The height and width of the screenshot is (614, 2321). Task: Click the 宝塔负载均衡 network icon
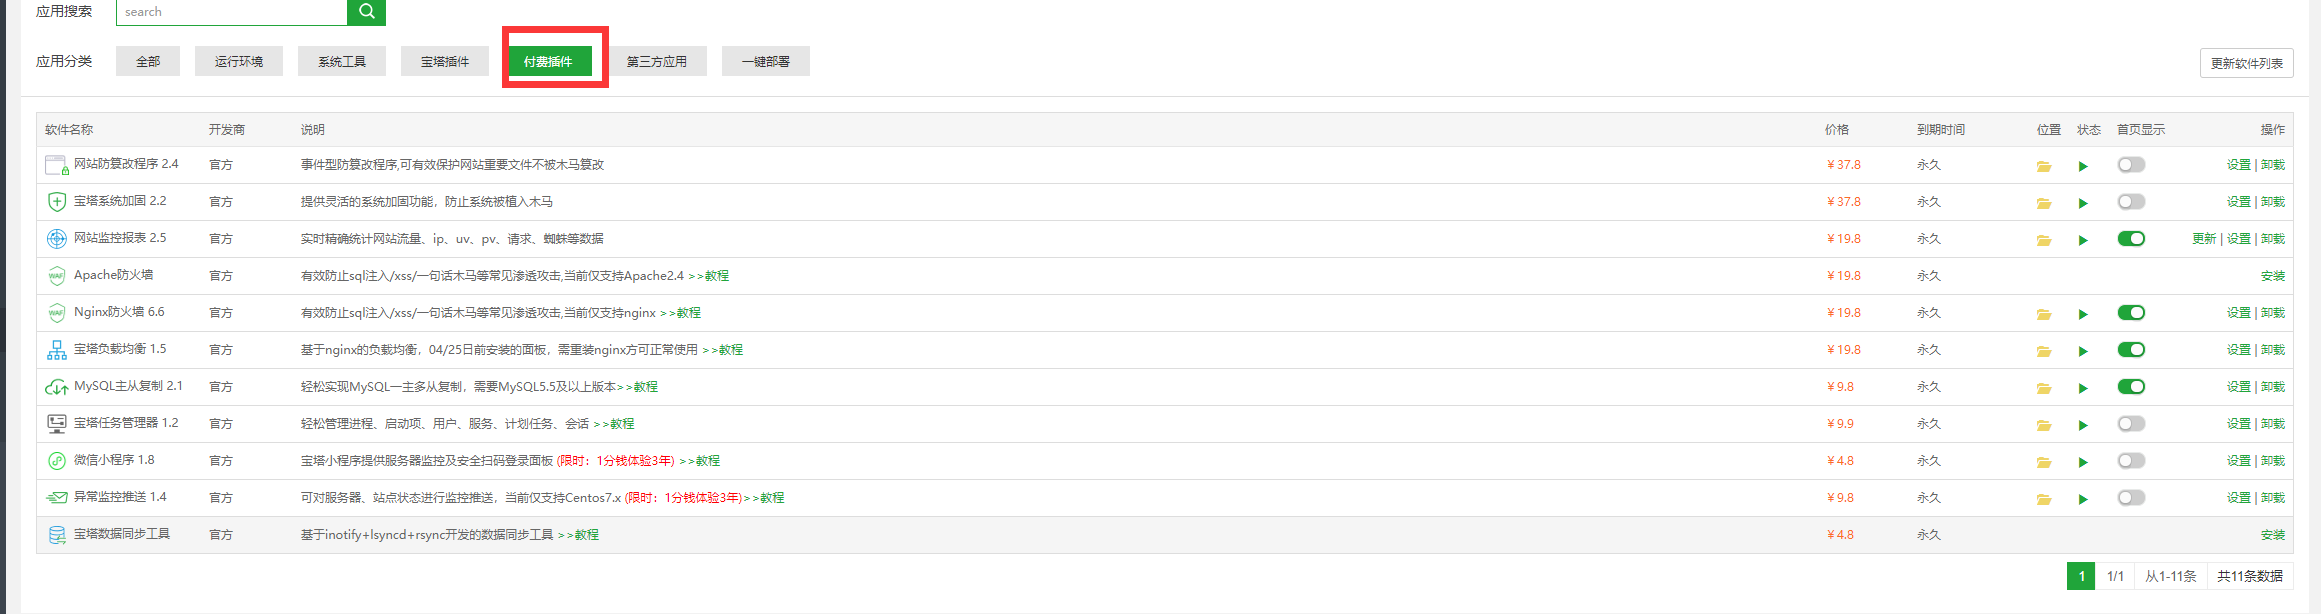tap(57, 350)
